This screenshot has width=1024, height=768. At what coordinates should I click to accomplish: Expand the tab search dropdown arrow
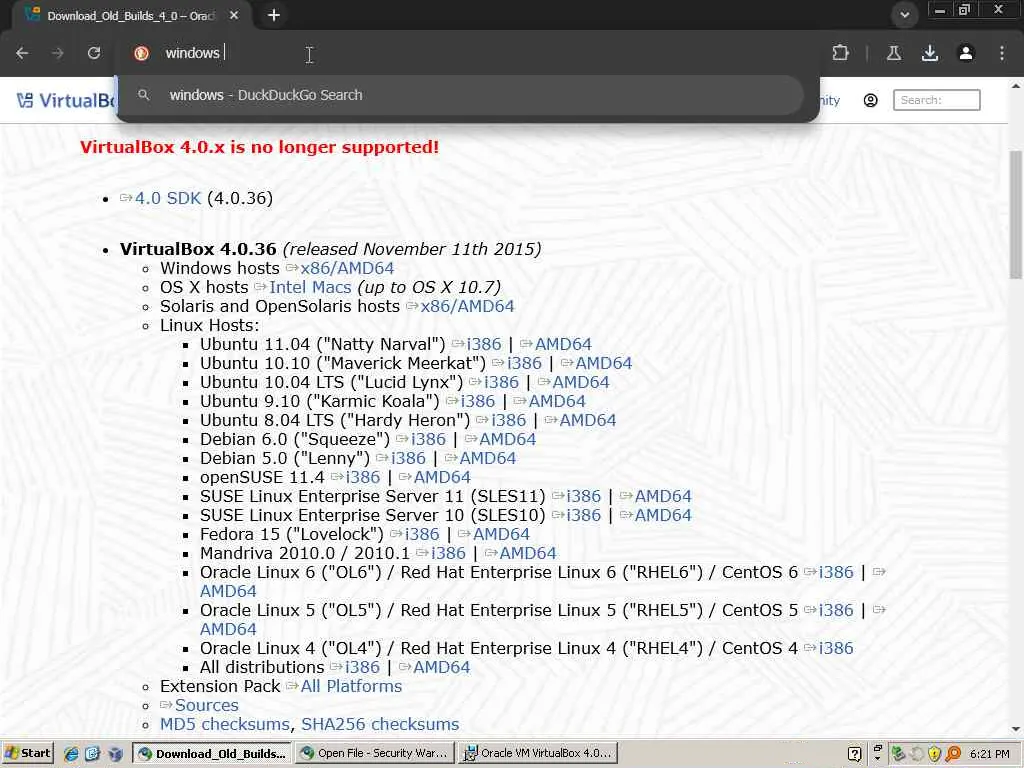[x=904, y=15]
